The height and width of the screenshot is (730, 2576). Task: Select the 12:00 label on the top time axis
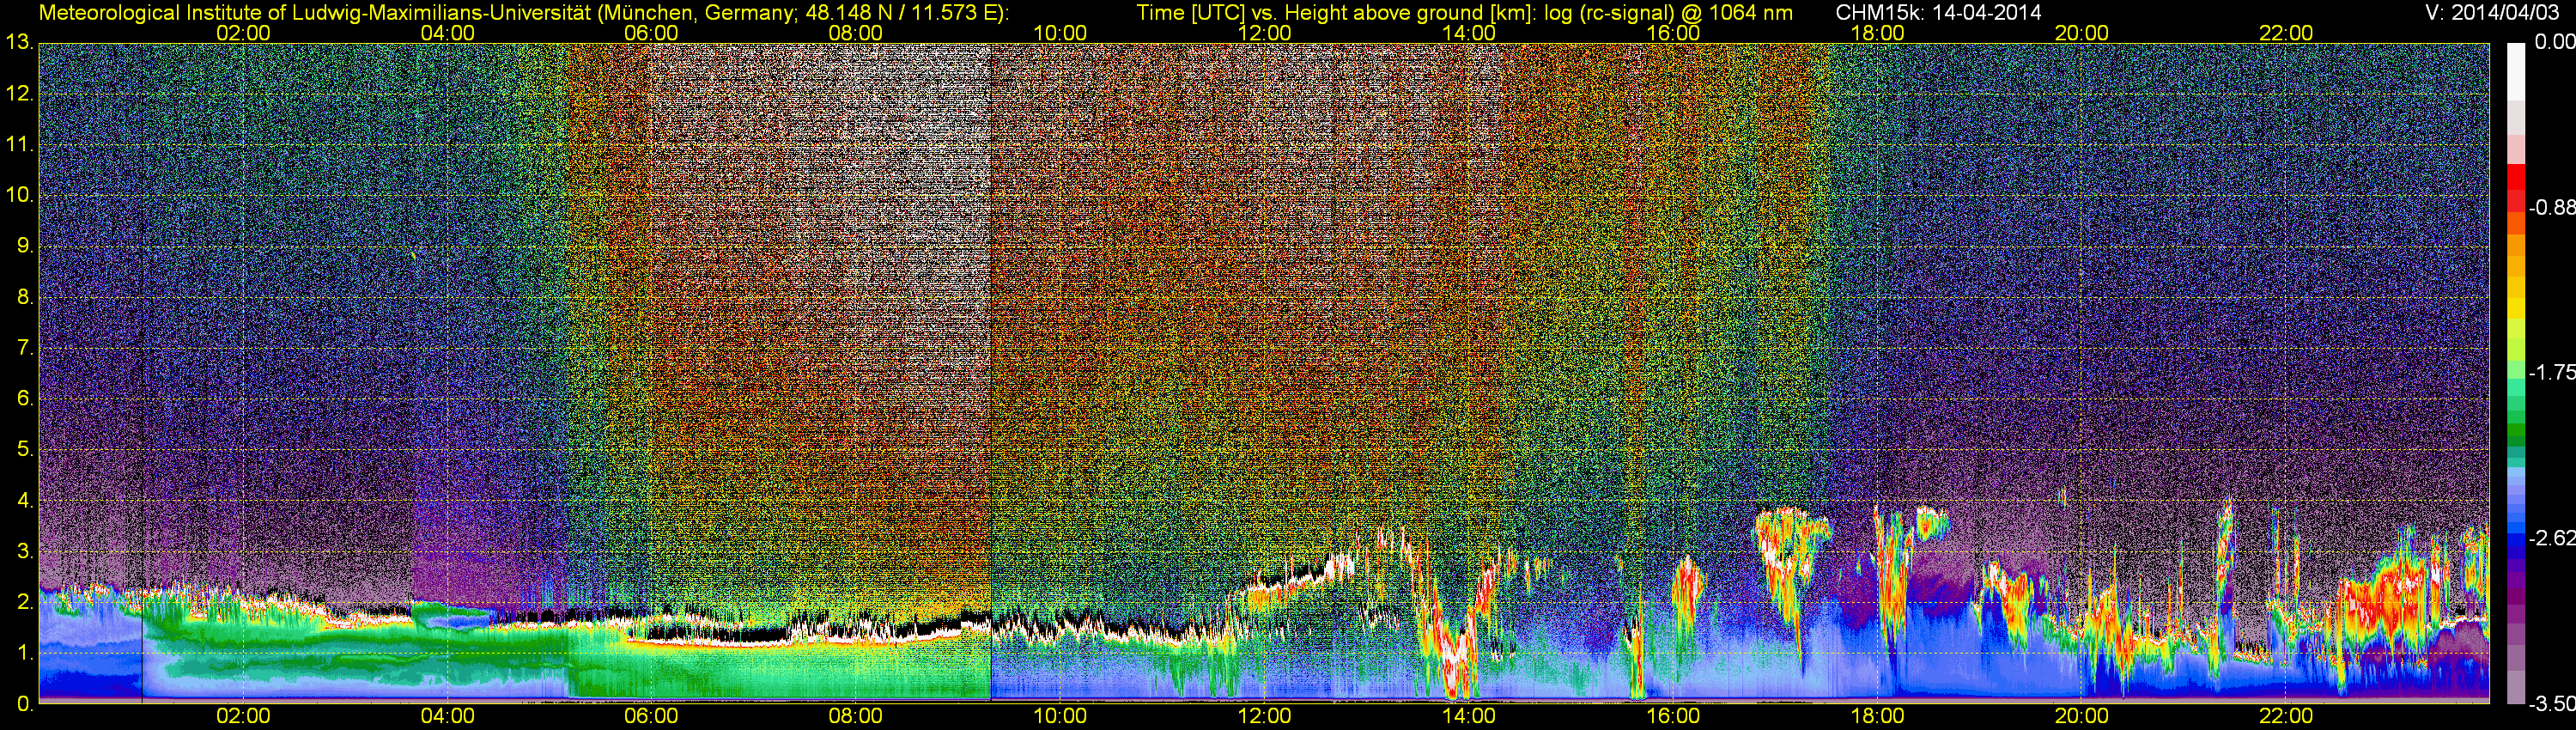pos(1264,33)
